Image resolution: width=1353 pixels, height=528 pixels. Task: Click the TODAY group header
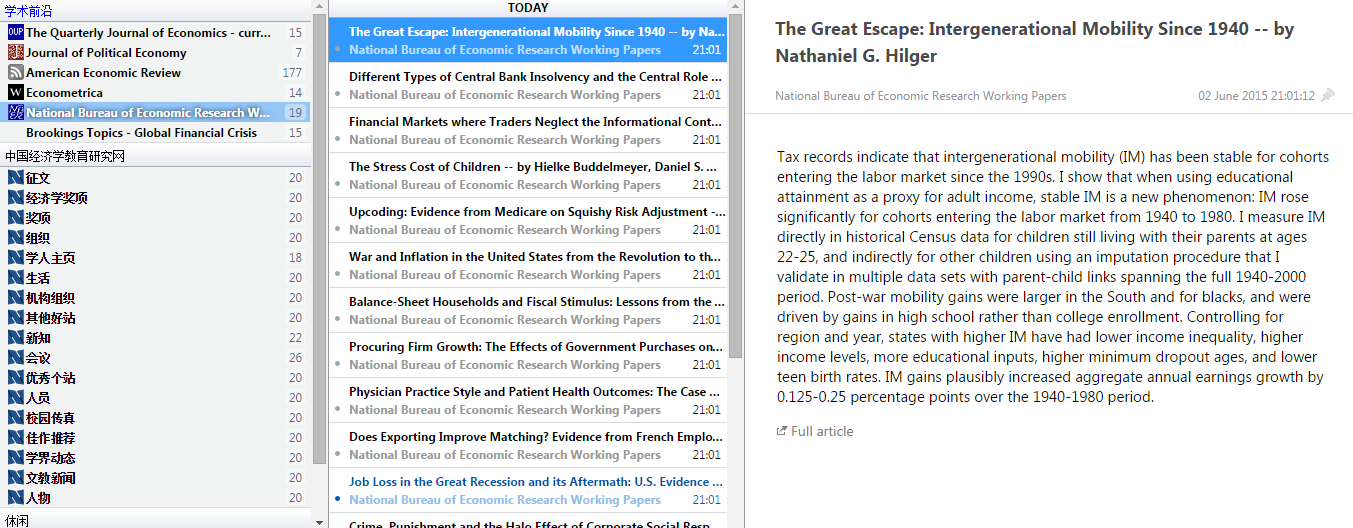click(x=527, y=8)
